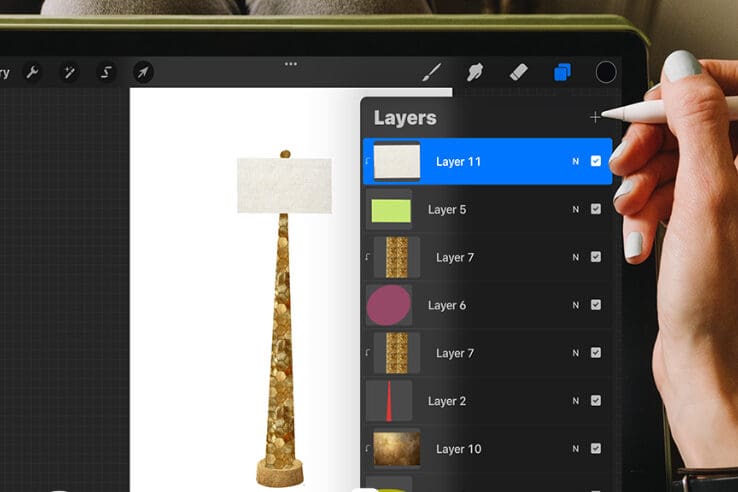Open blend mode N for Layer 7 below Layer 5
The height and width of the screenshot is (492, 738).
pos(576,258)
